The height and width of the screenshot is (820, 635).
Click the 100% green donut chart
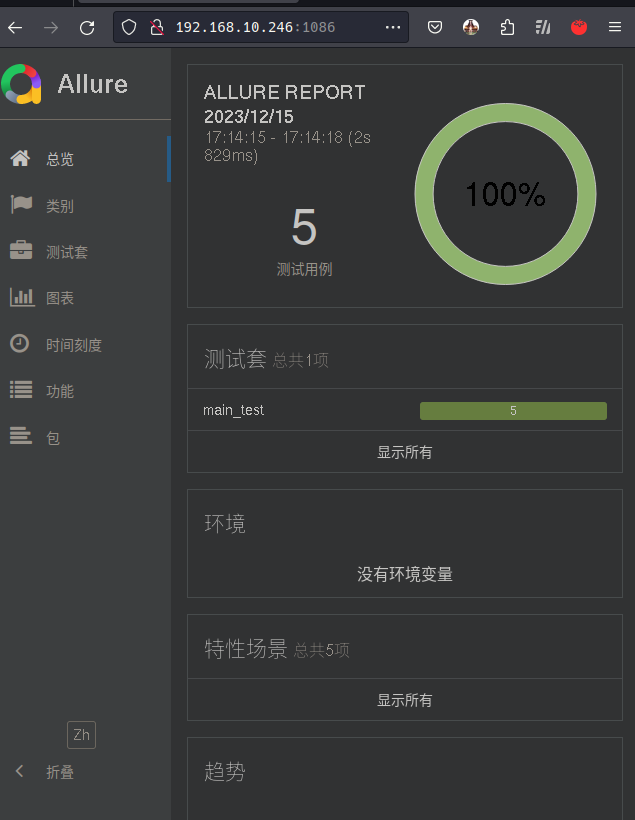point(505,194)
